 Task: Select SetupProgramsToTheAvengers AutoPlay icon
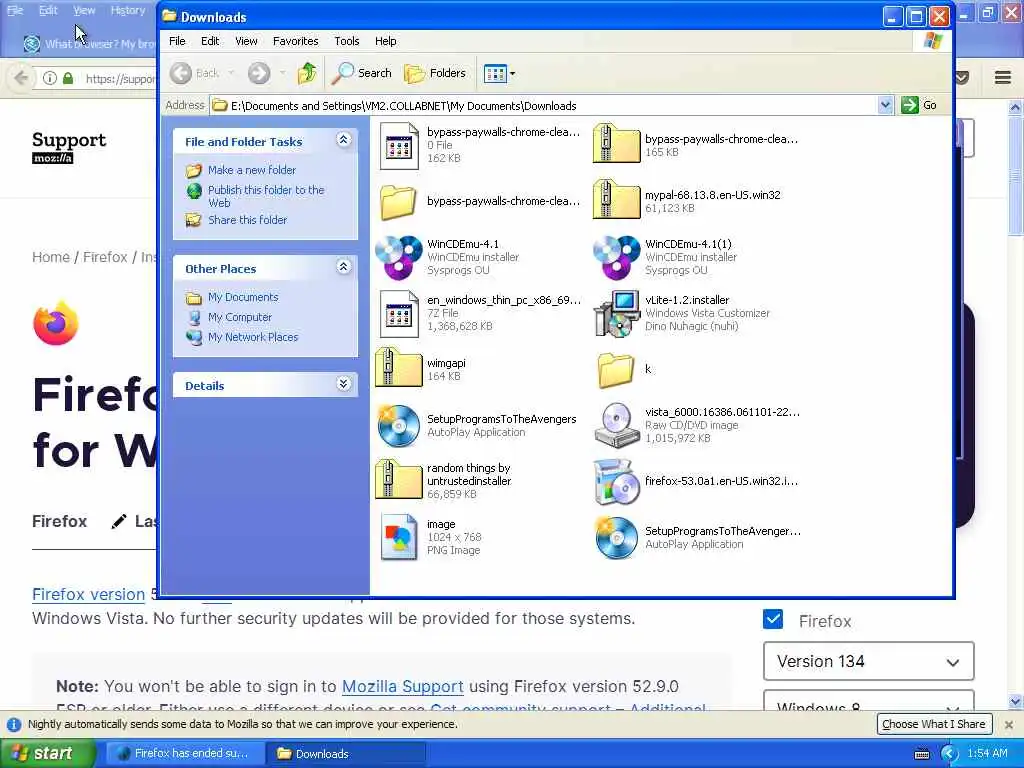398,426
